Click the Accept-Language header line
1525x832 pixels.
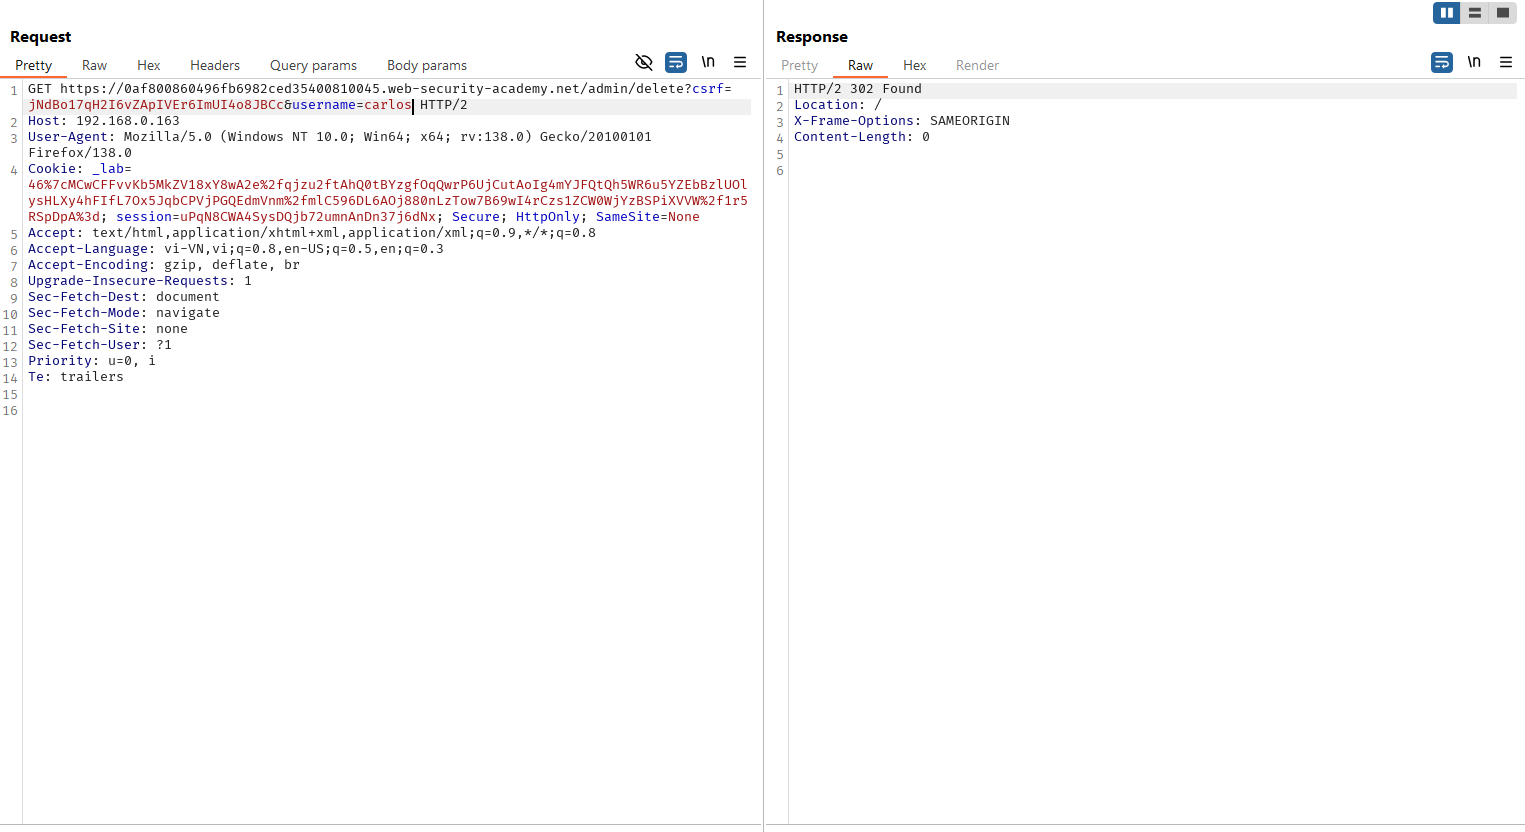[236, 249]
